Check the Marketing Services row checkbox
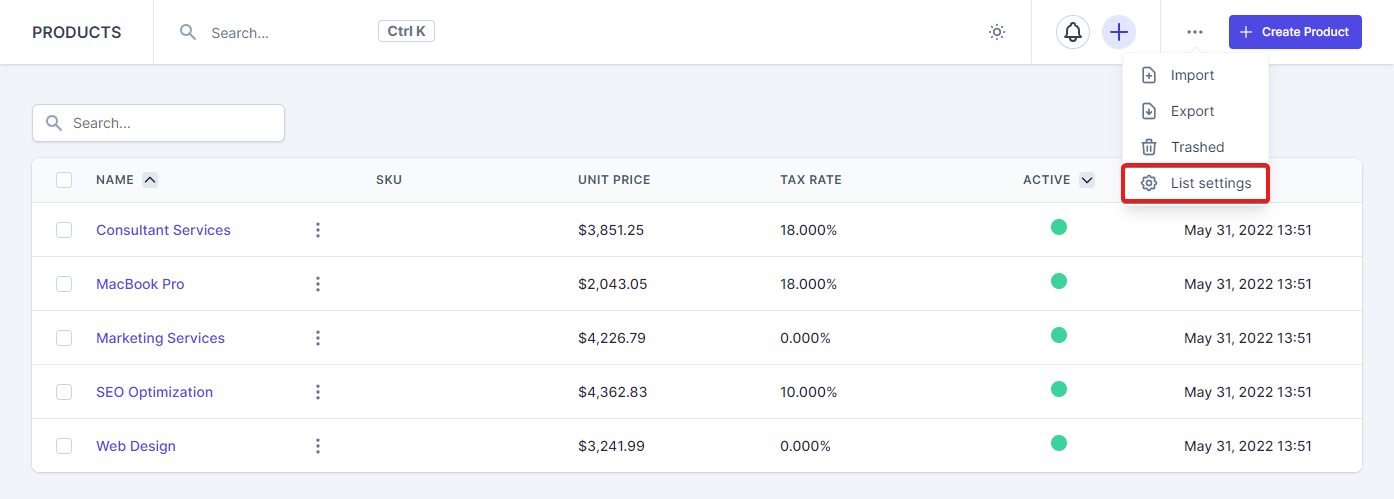The height and width of the screenshot is (499, 1394). (64, 338)
